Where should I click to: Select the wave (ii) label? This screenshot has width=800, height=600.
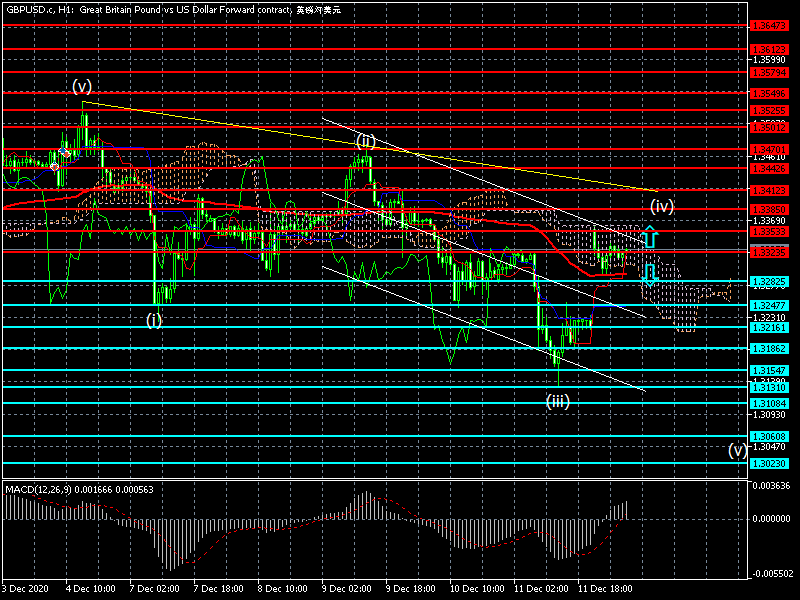[366, 141]
